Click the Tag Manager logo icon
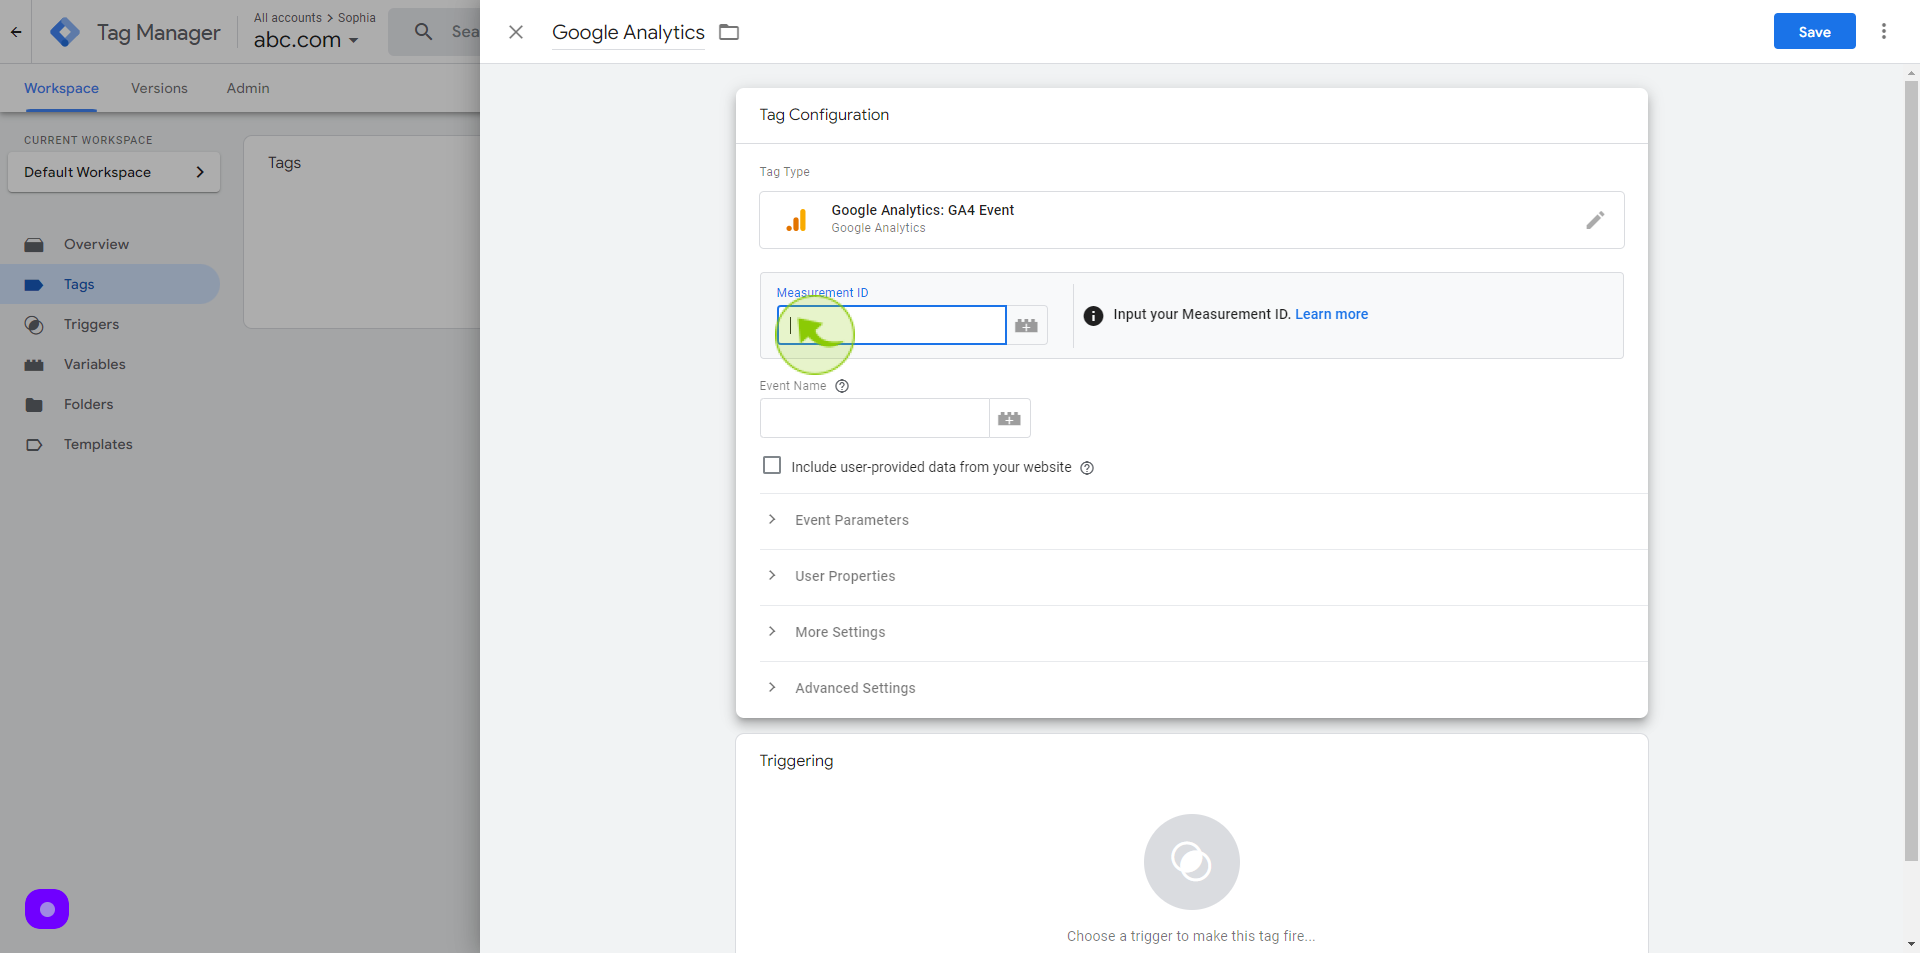 (65, 32)
